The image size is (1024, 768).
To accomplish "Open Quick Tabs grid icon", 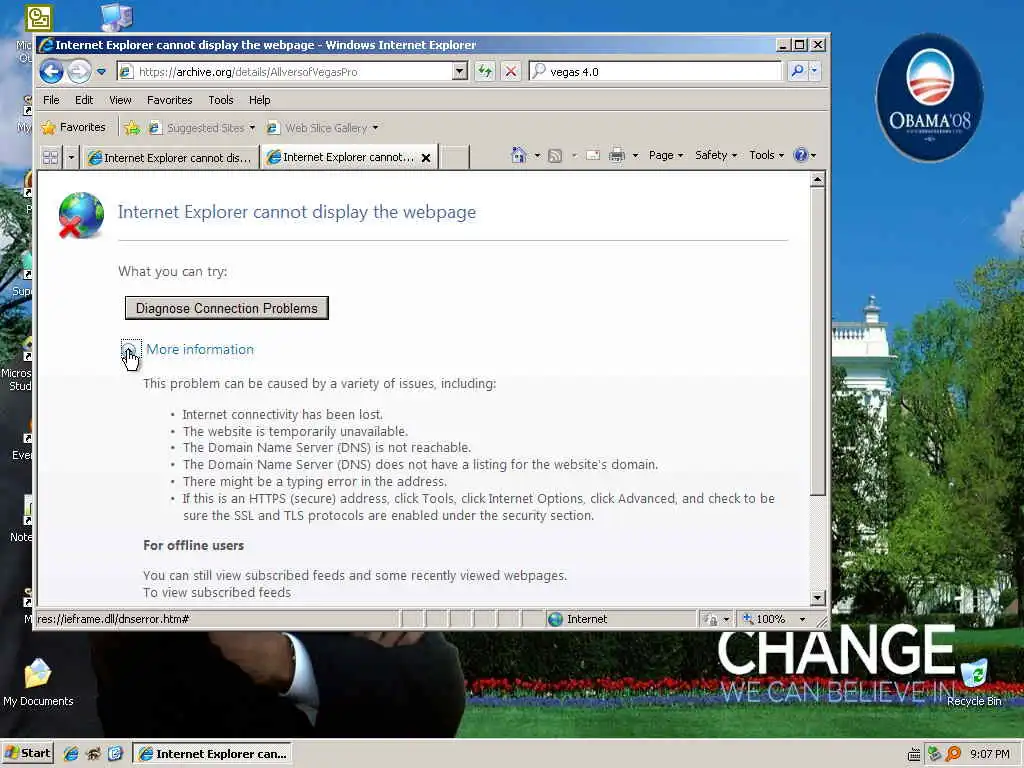I will (x=50, y=157).
